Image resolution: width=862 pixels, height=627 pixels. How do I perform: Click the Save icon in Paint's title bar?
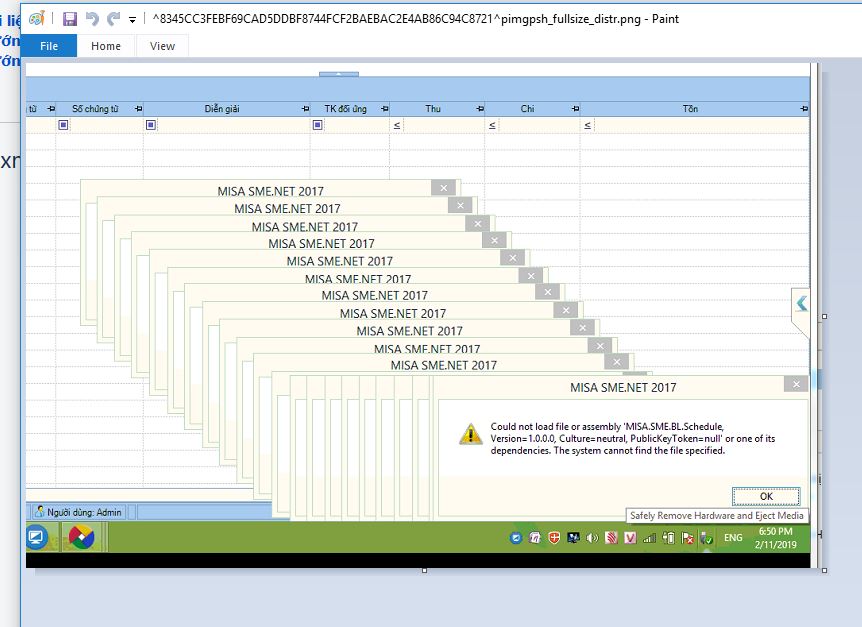(70, 19)
